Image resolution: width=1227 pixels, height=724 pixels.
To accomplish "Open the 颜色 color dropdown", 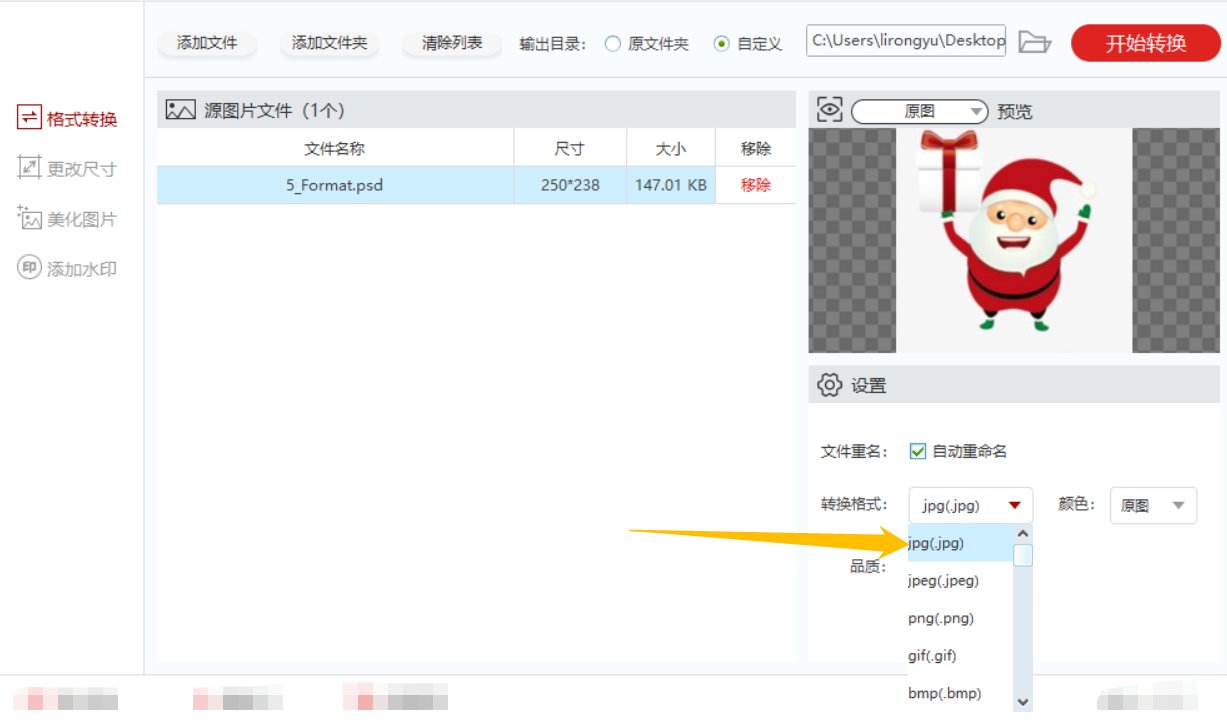I will tap(1153, 505).
